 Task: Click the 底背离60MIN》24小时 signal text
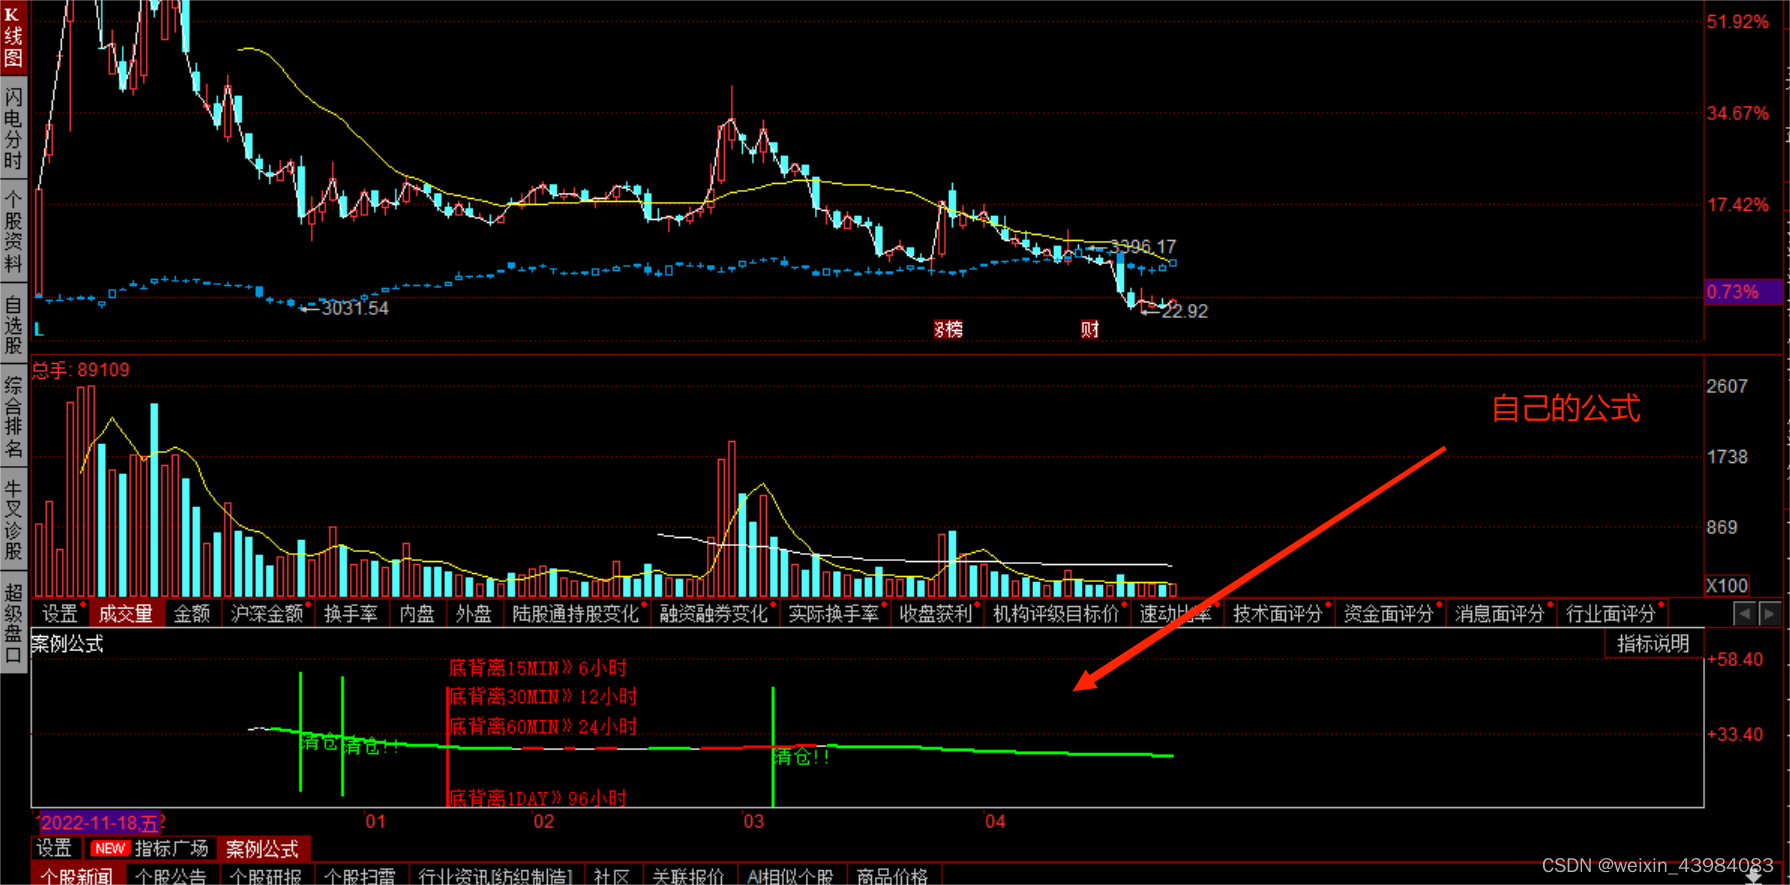pos(543,727)
